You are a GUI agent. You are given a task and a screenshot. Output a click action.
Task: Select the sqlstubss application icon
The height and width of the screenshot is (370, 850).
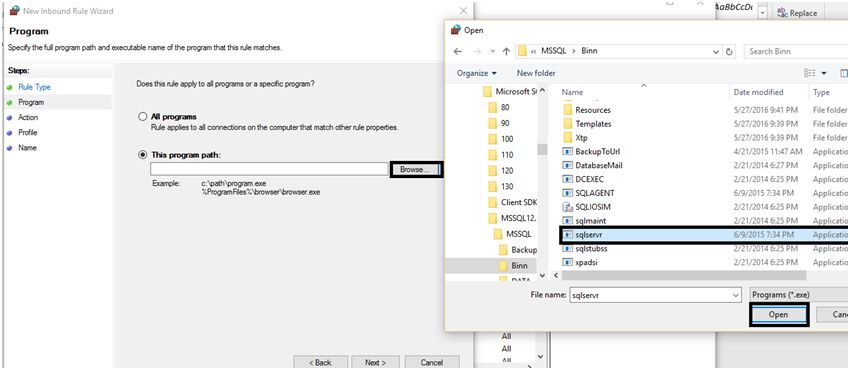(568, 248)
